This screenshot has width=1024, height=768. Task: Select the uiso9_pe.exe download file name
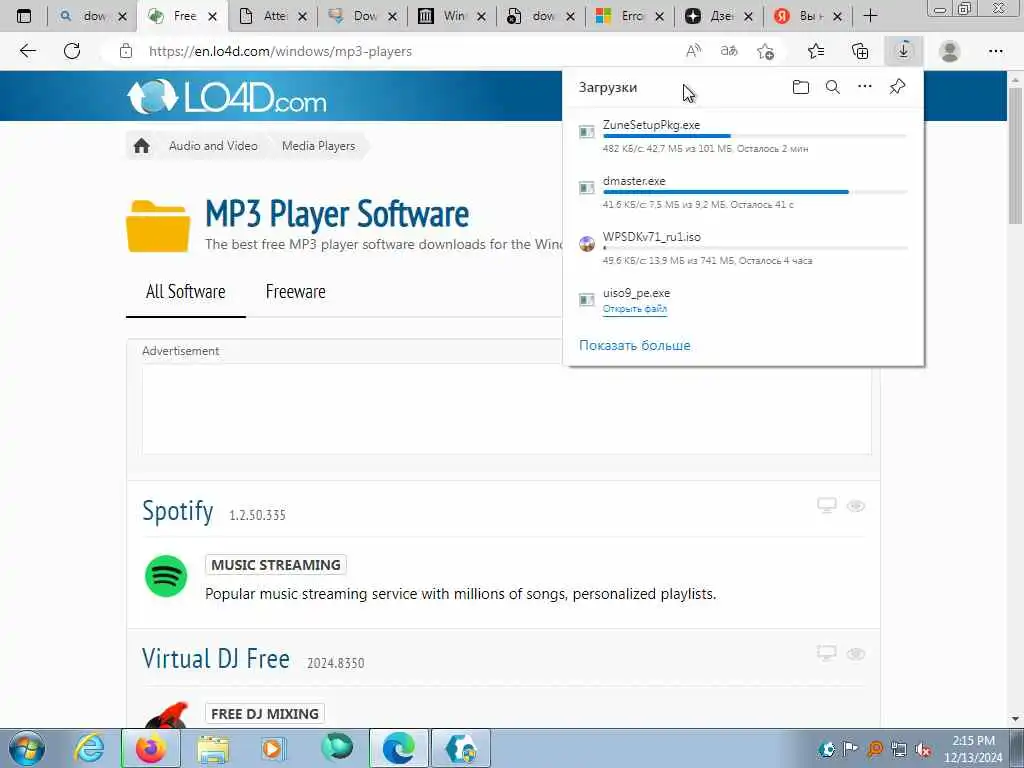pyautogui.click(x=636, y=293)
